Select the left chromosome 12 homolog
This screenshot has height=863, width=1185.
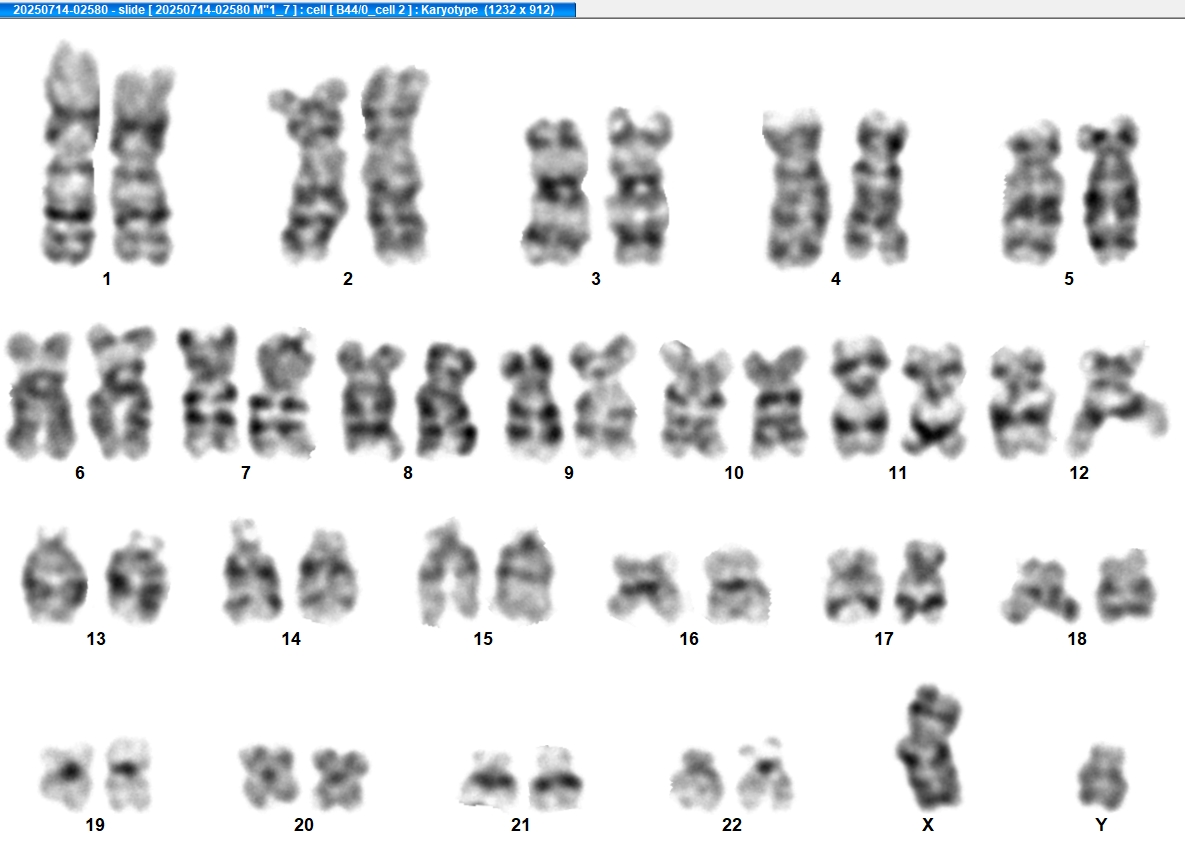1021,402
